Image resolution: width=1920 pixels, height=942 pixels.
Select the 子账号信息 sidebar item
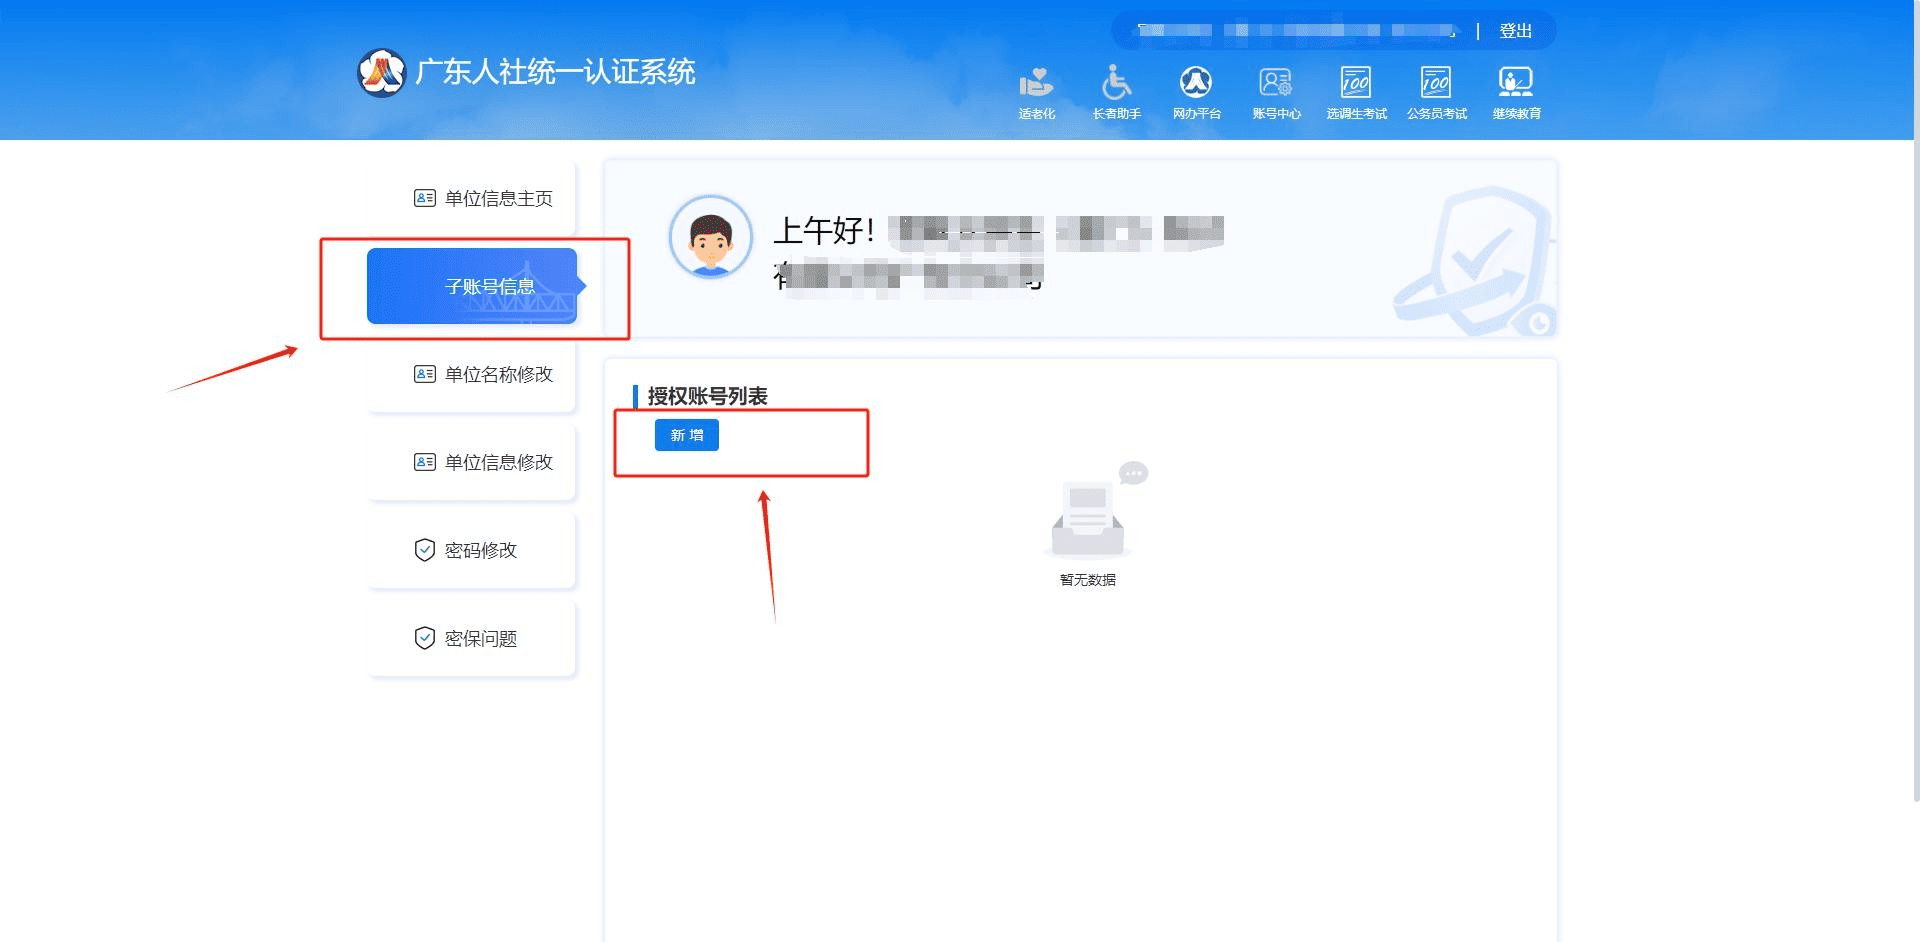(x=472, y=286)
